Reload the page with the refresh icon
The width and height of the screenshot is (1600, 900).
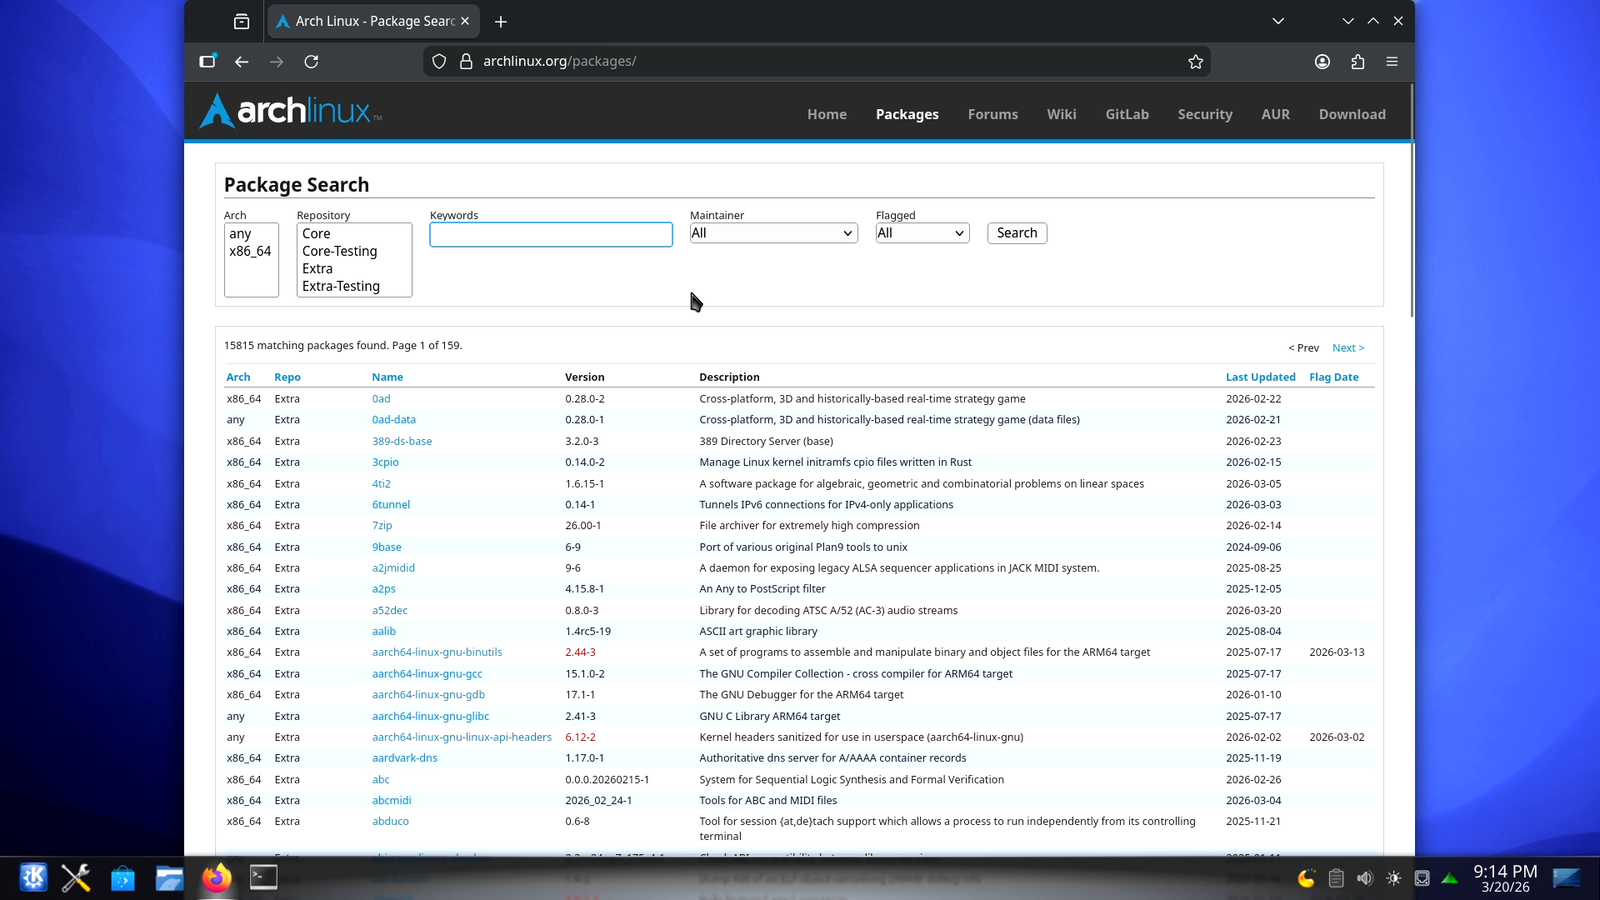coord(311,61)
